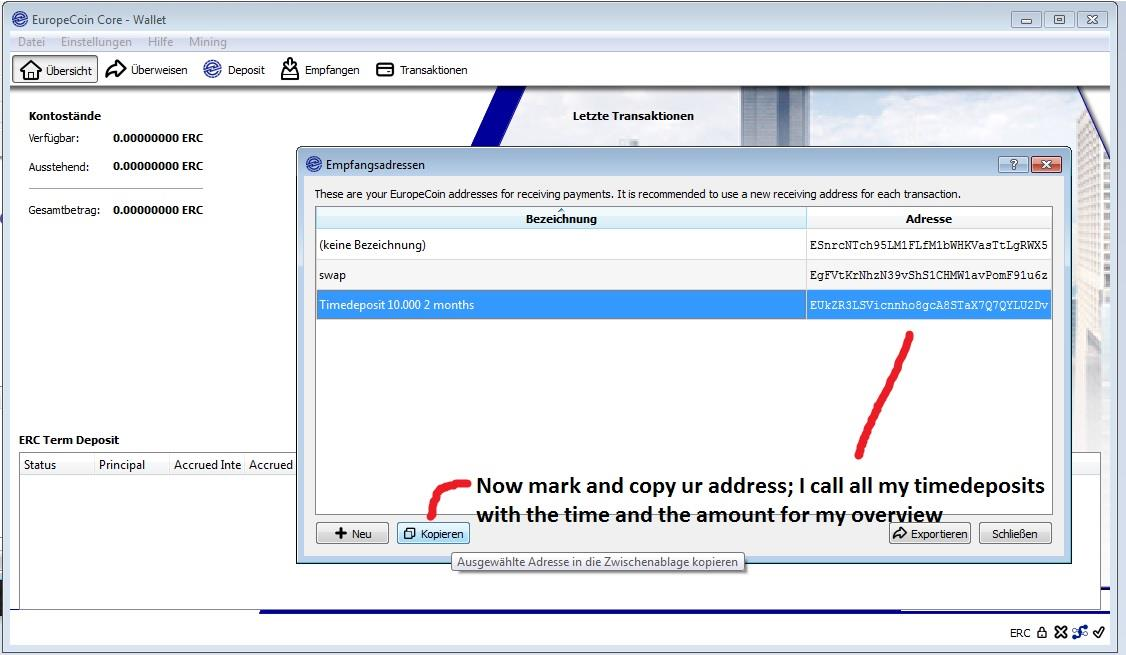Sort by the Adresse column header

[929, 218]
